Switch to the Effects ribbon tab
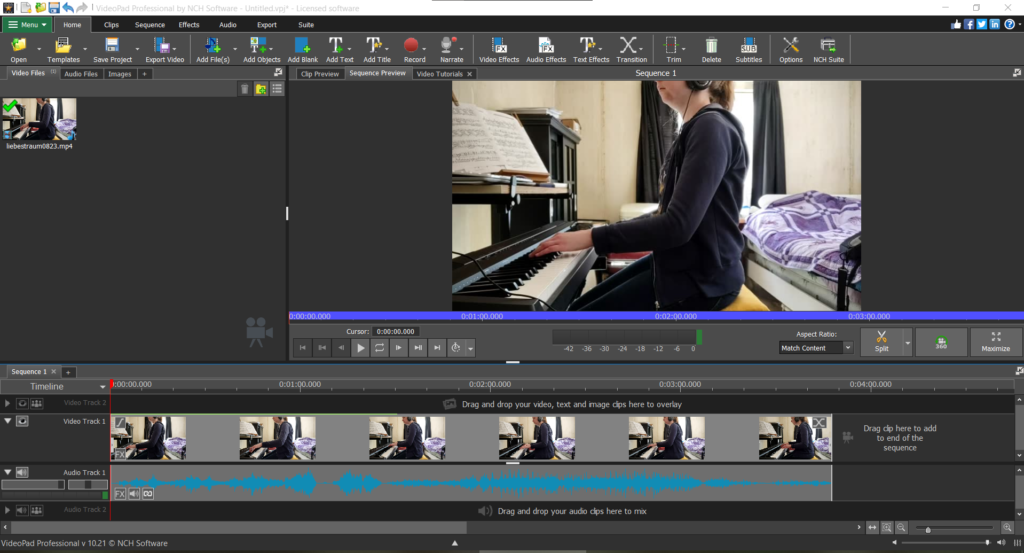Screen dimensions: 1024x553 [x=188, y=24]
